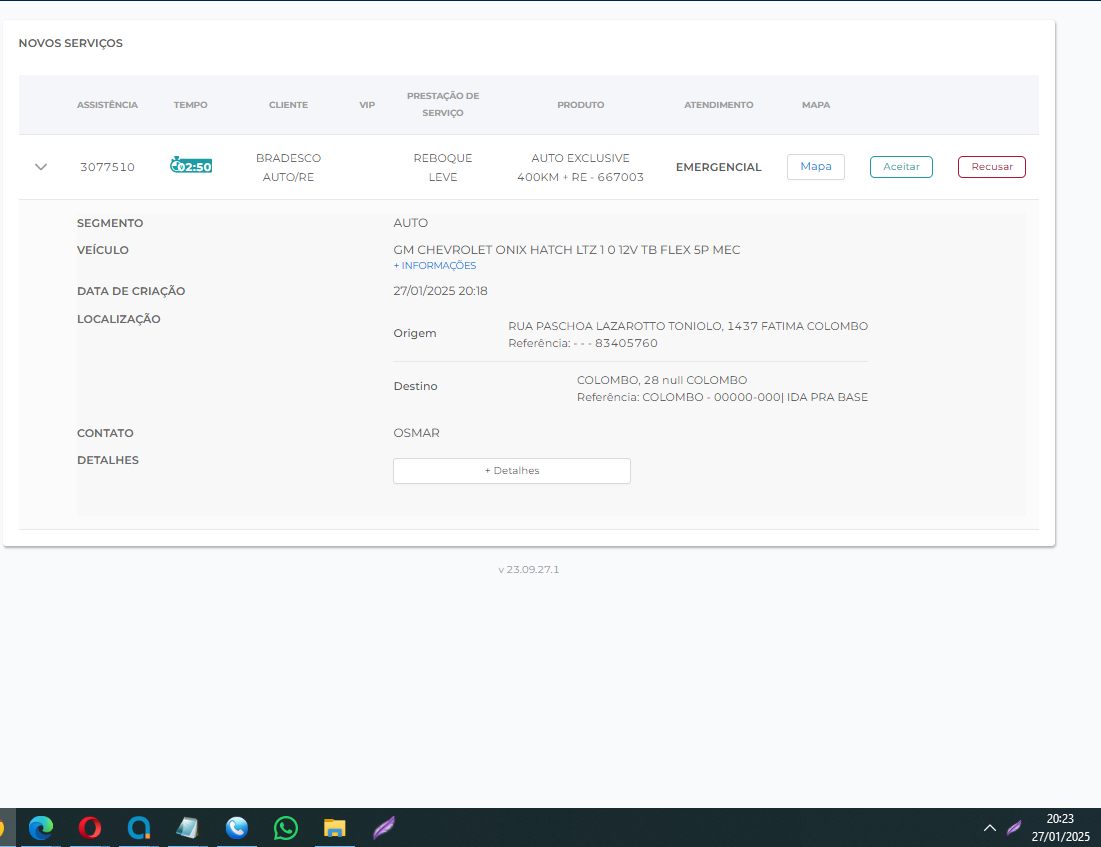Open the blue phone app in taskbar

(x=237, y=828)
